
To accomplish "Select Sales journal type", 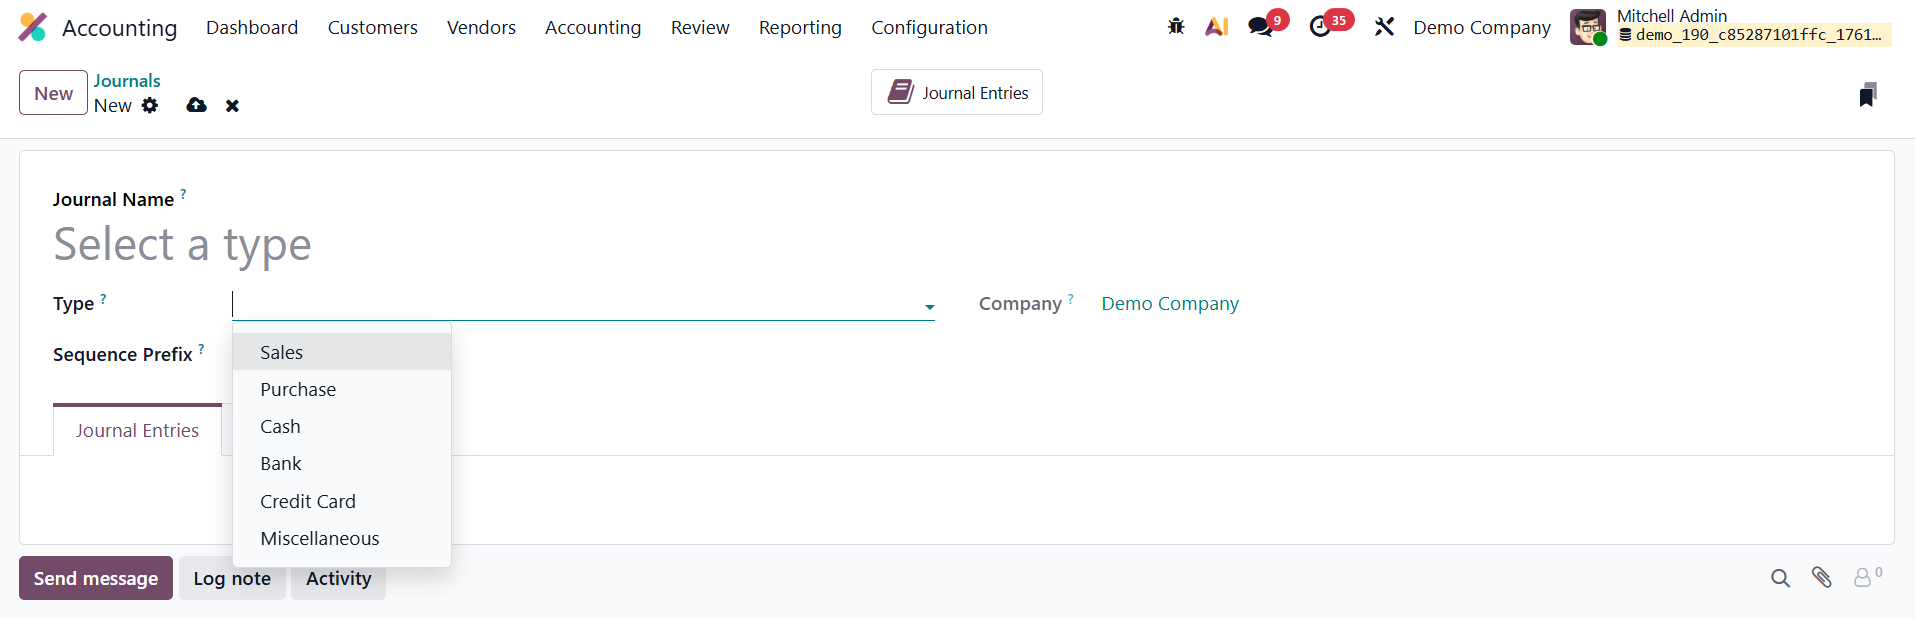I will tap(342, 352).
